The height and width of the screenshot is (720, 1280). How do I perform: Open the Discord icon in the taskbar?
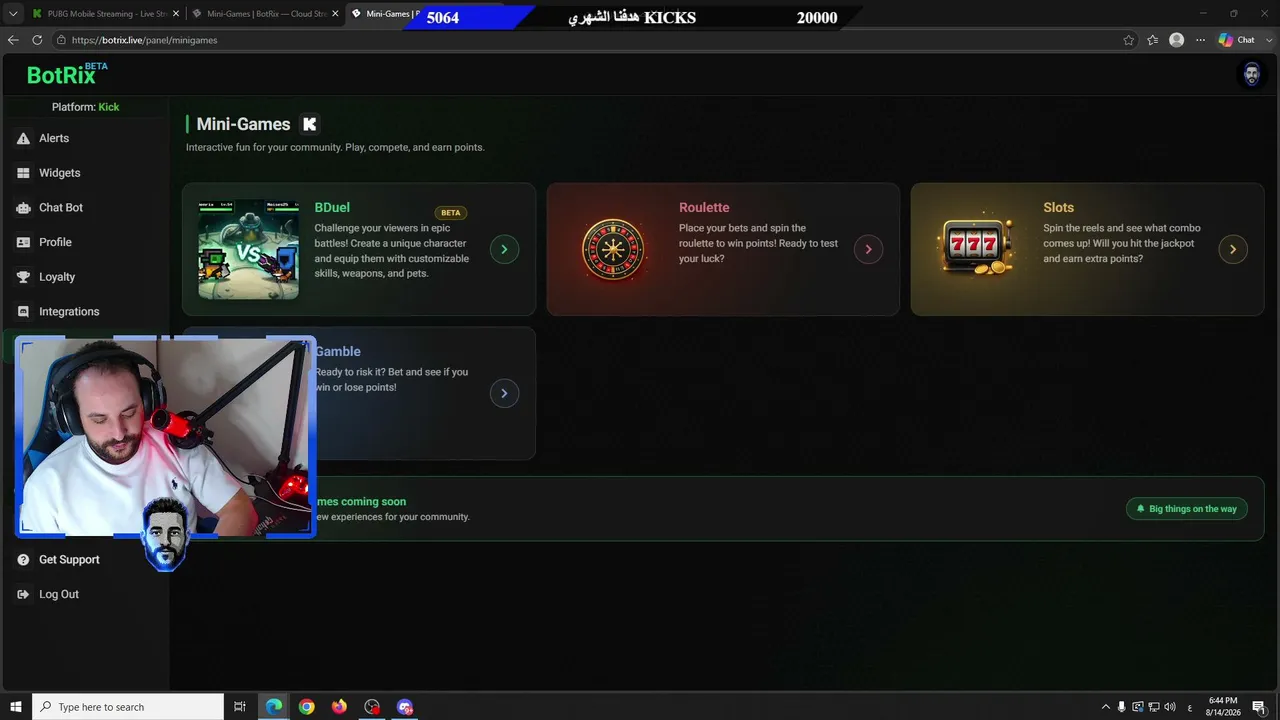coord(405,707)
